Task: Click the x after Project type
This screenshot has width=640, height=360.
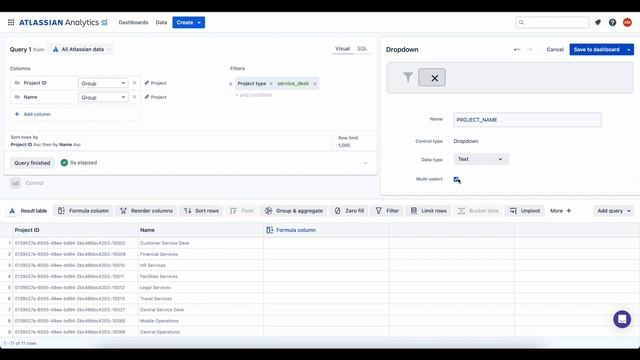Action: coord(271,84)
